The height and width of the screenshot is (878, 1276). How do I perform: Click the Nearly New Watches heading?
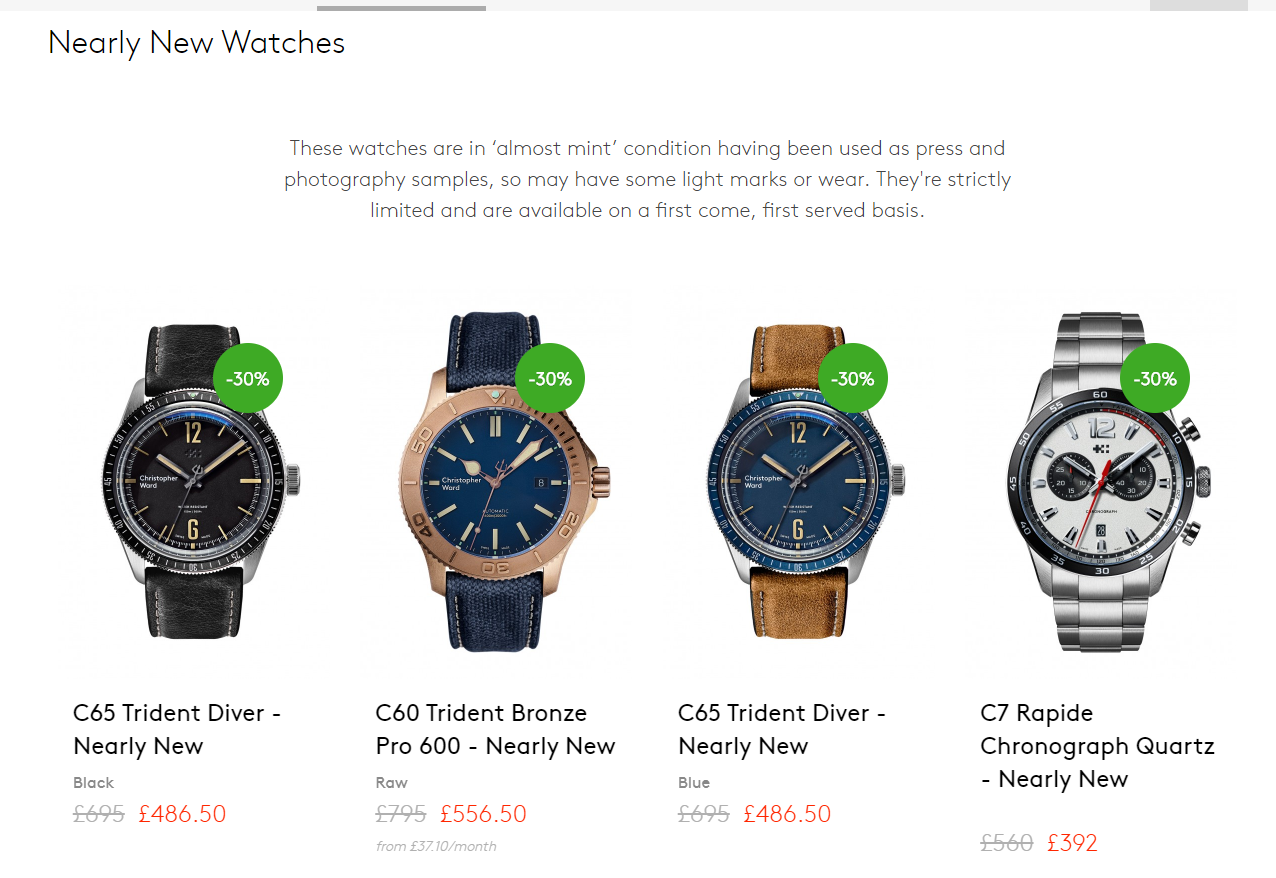click(196, 42)
